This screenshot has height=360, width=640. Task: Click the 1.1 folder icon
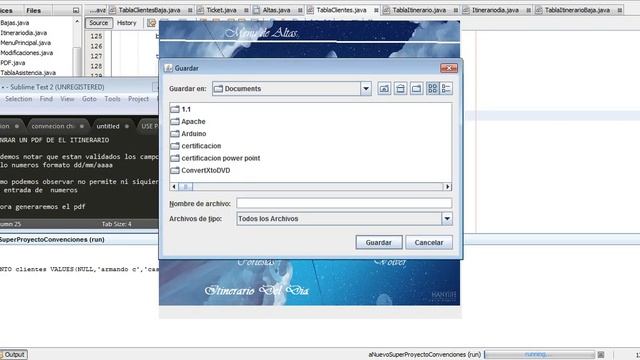click(x=175, y=109)
